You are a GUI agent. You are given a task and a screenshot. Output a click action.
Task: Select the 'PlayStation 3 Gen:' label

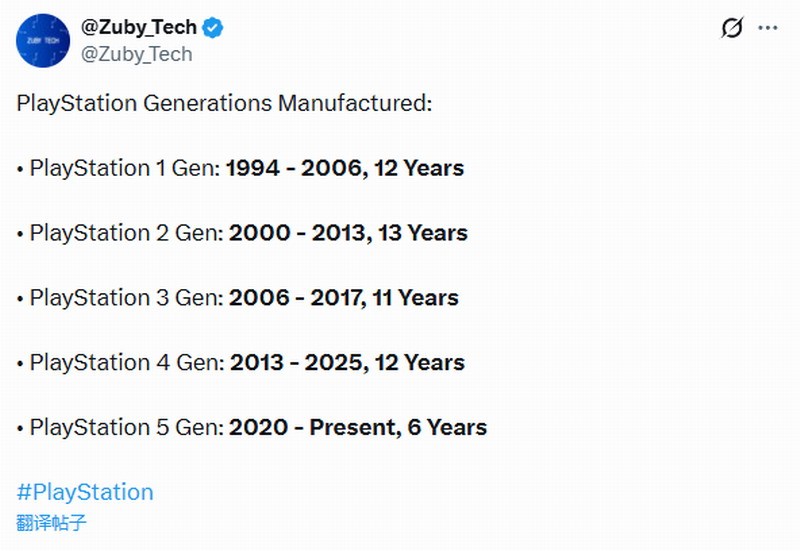point(126,298)
